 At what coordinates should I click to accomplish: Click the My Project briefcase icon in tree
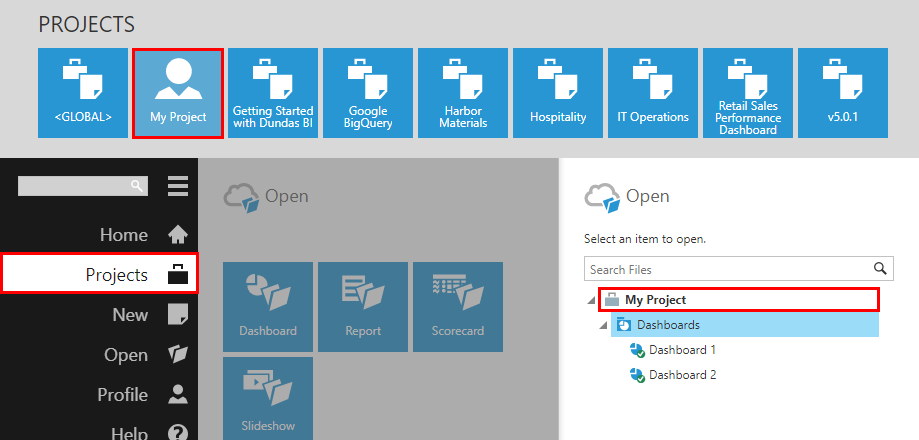[x=612, y=299]
